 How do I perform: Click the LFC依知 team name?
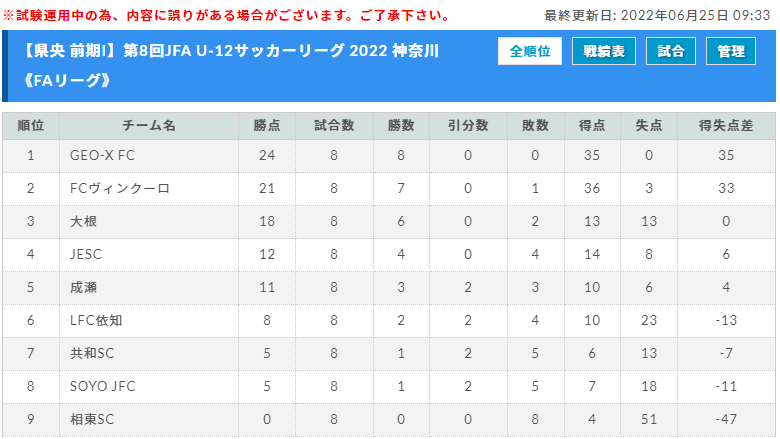pos(96,320)
